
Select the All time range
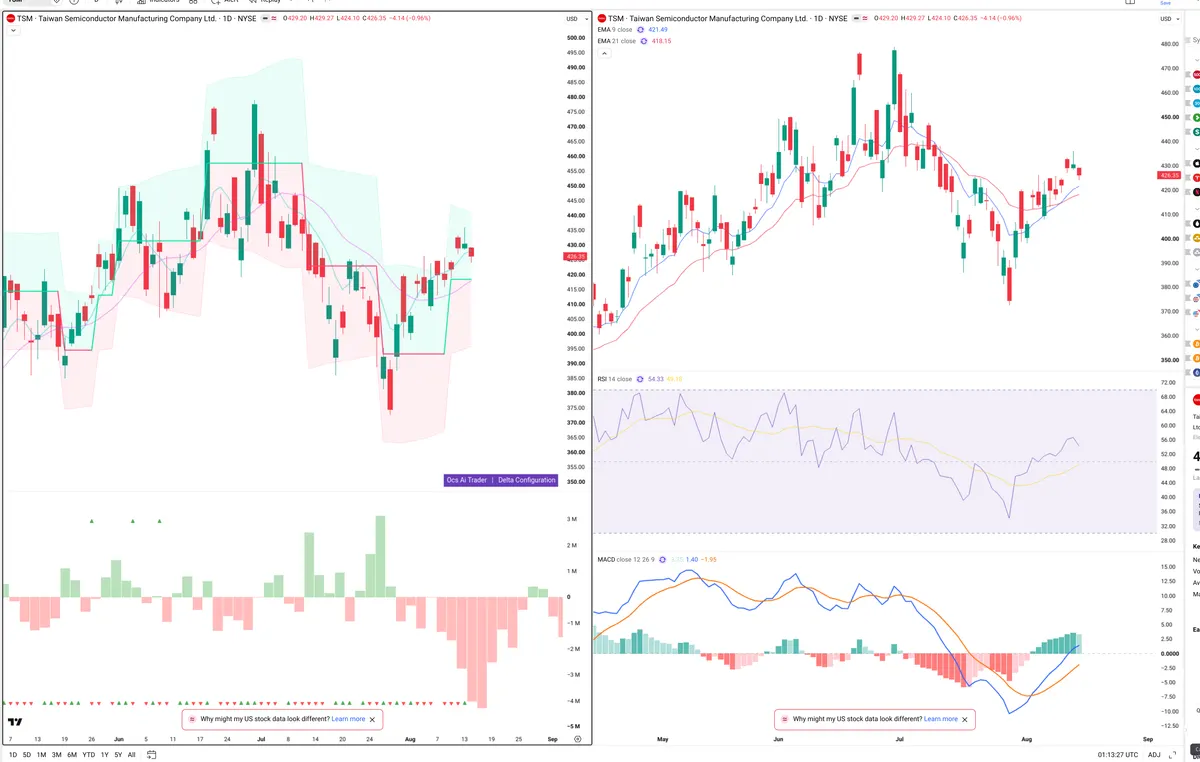132,754
